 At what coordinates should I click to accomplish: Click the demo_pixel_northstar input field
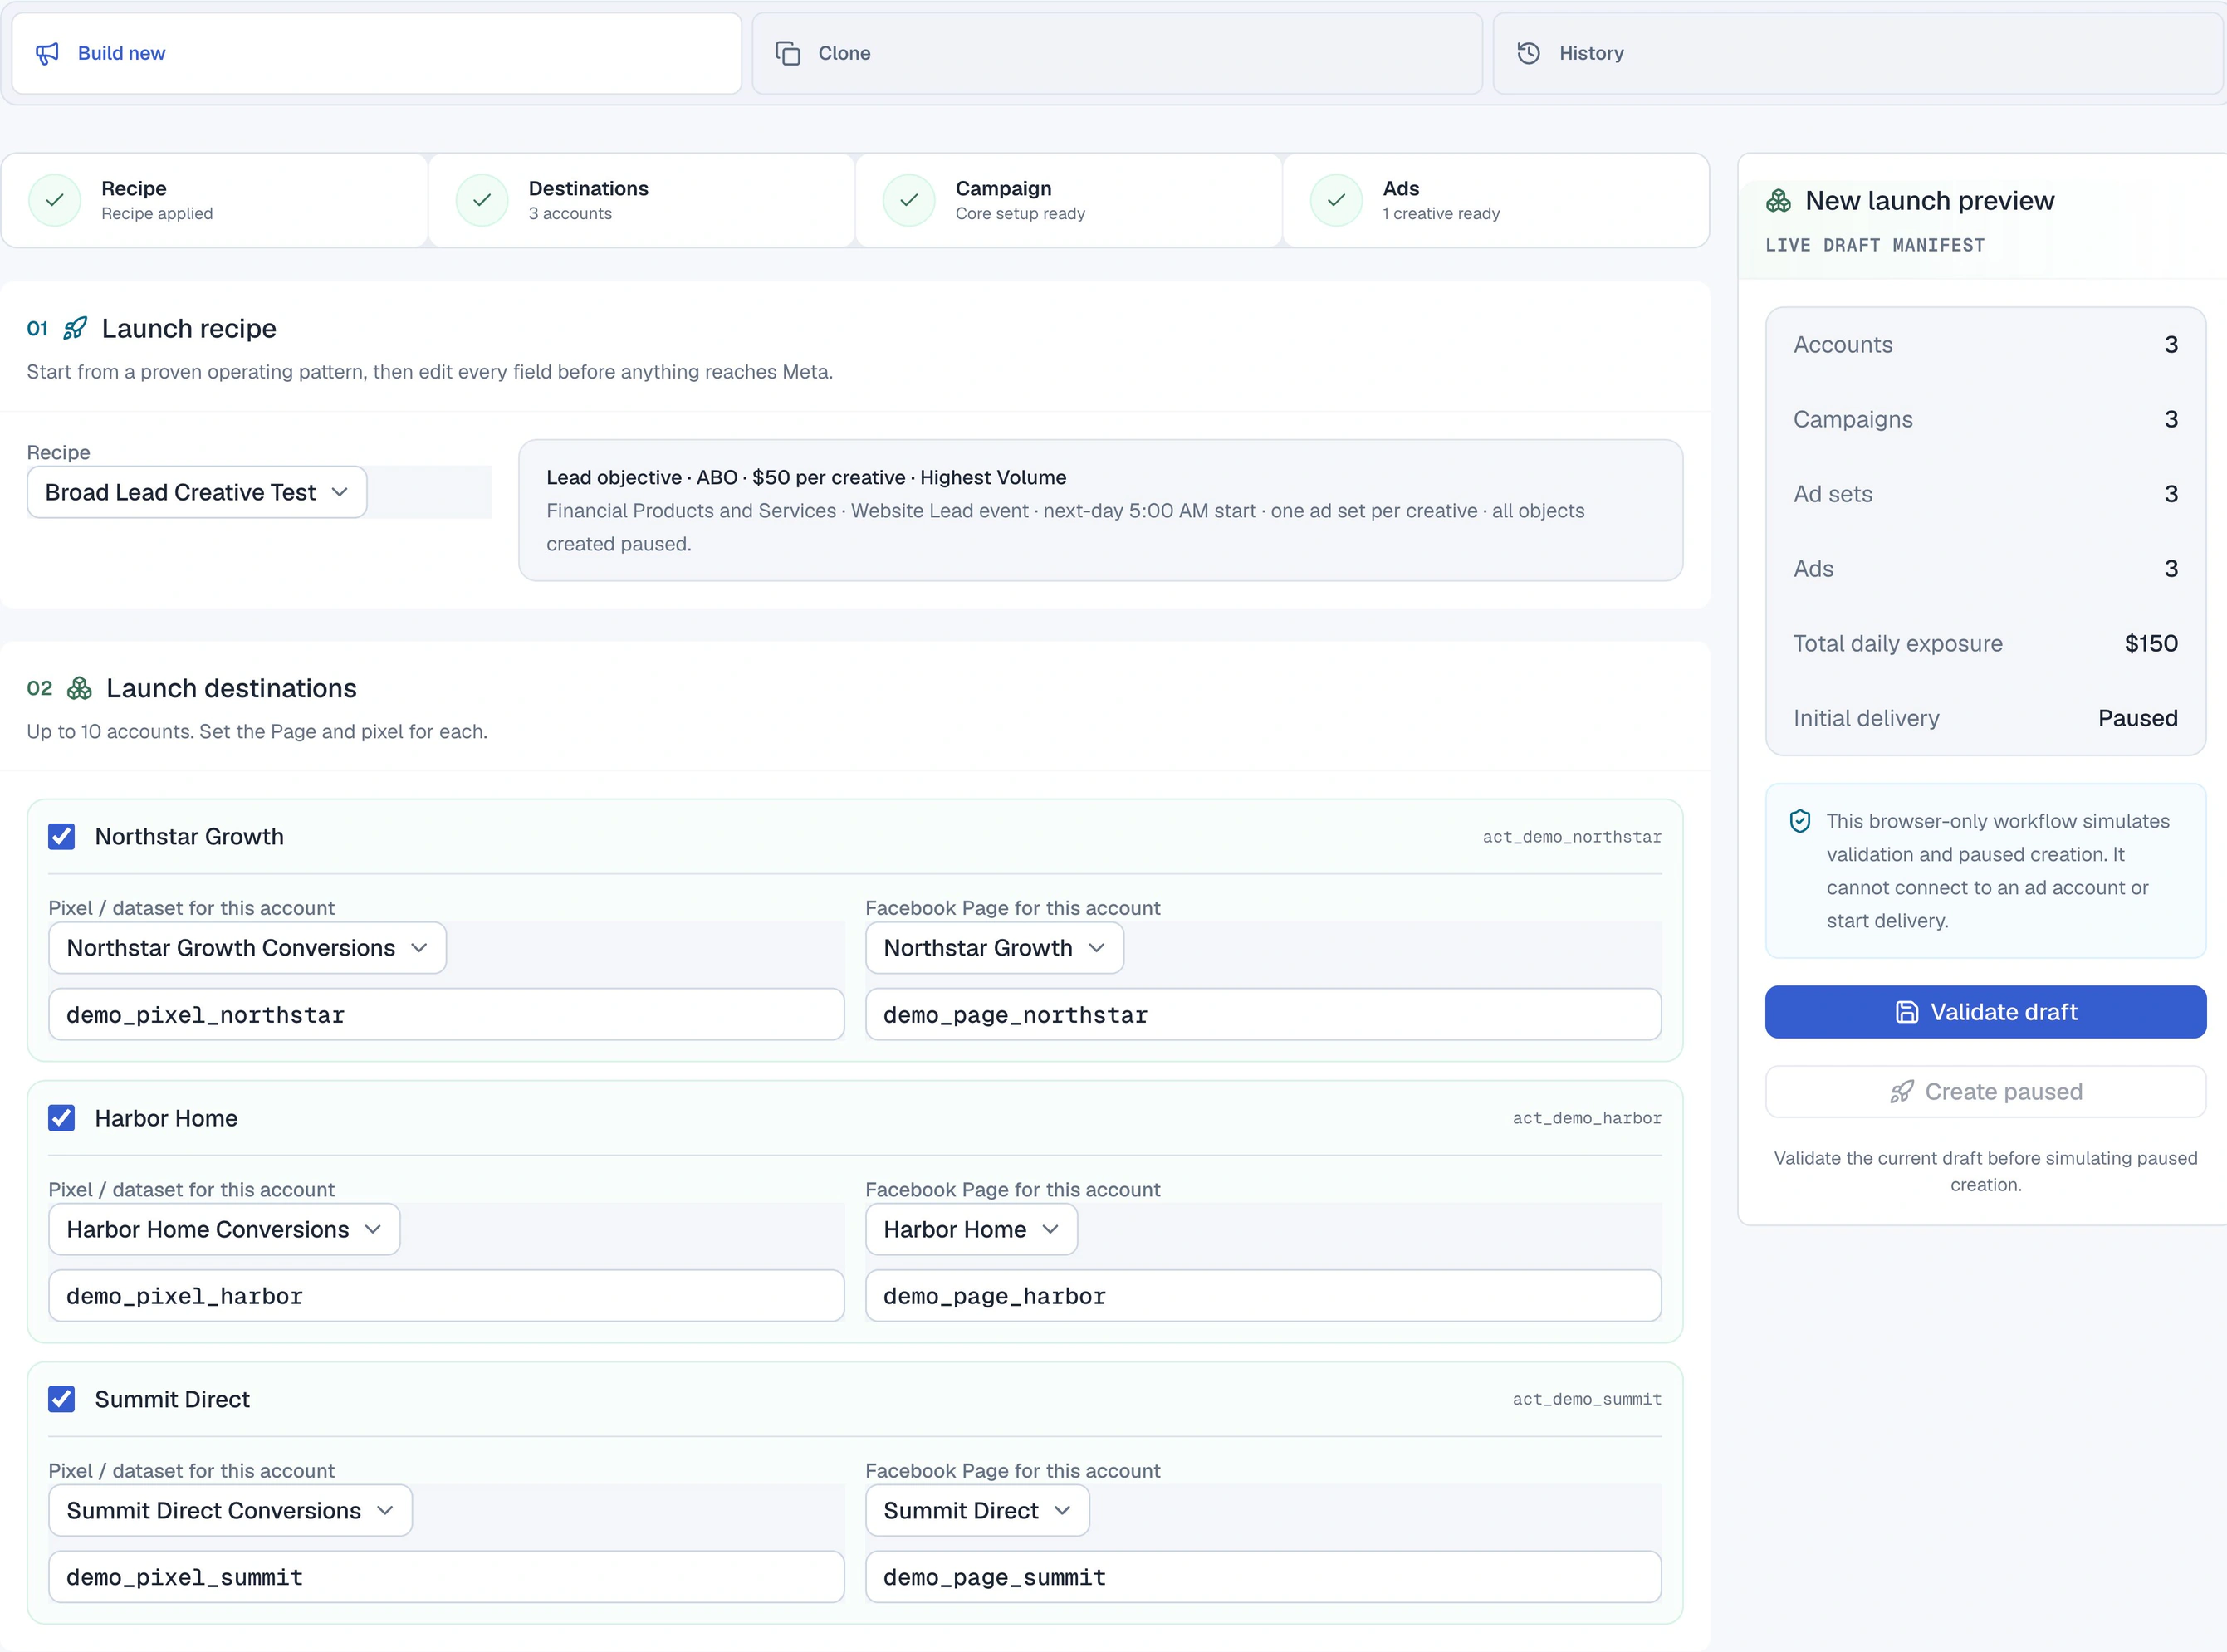tap(446, 1015)
